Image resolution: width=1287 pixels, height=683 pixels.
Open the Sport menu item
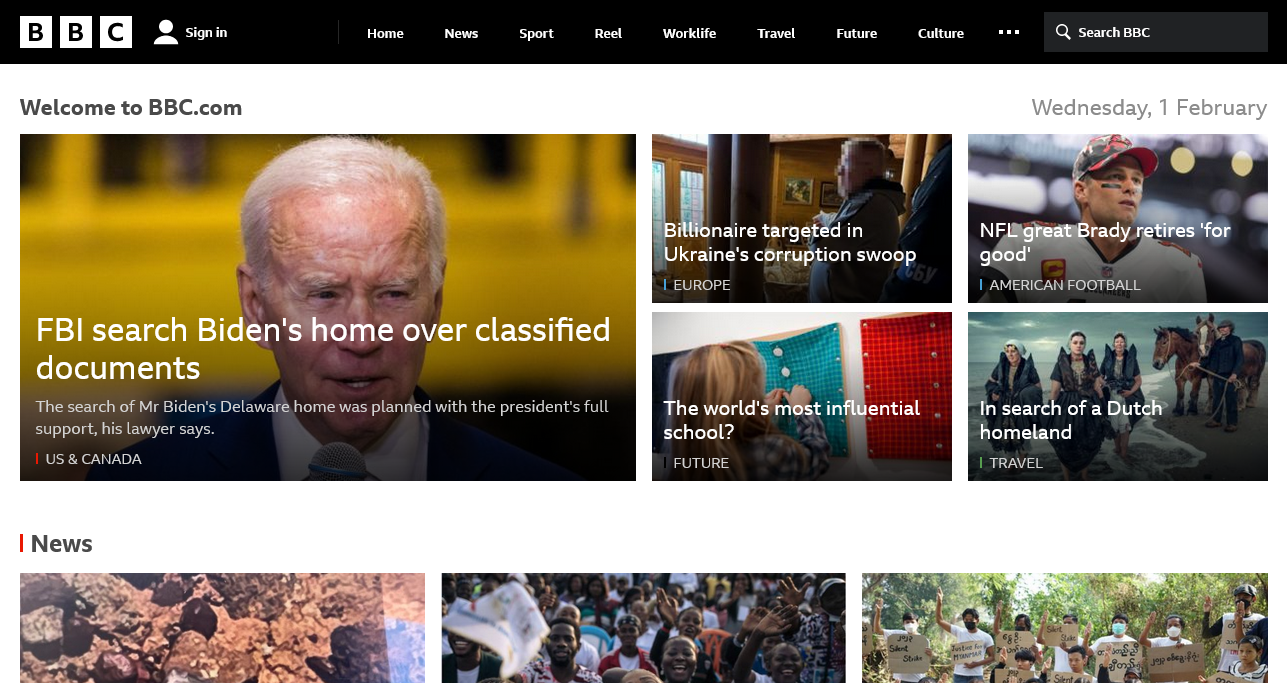[536, 33]
